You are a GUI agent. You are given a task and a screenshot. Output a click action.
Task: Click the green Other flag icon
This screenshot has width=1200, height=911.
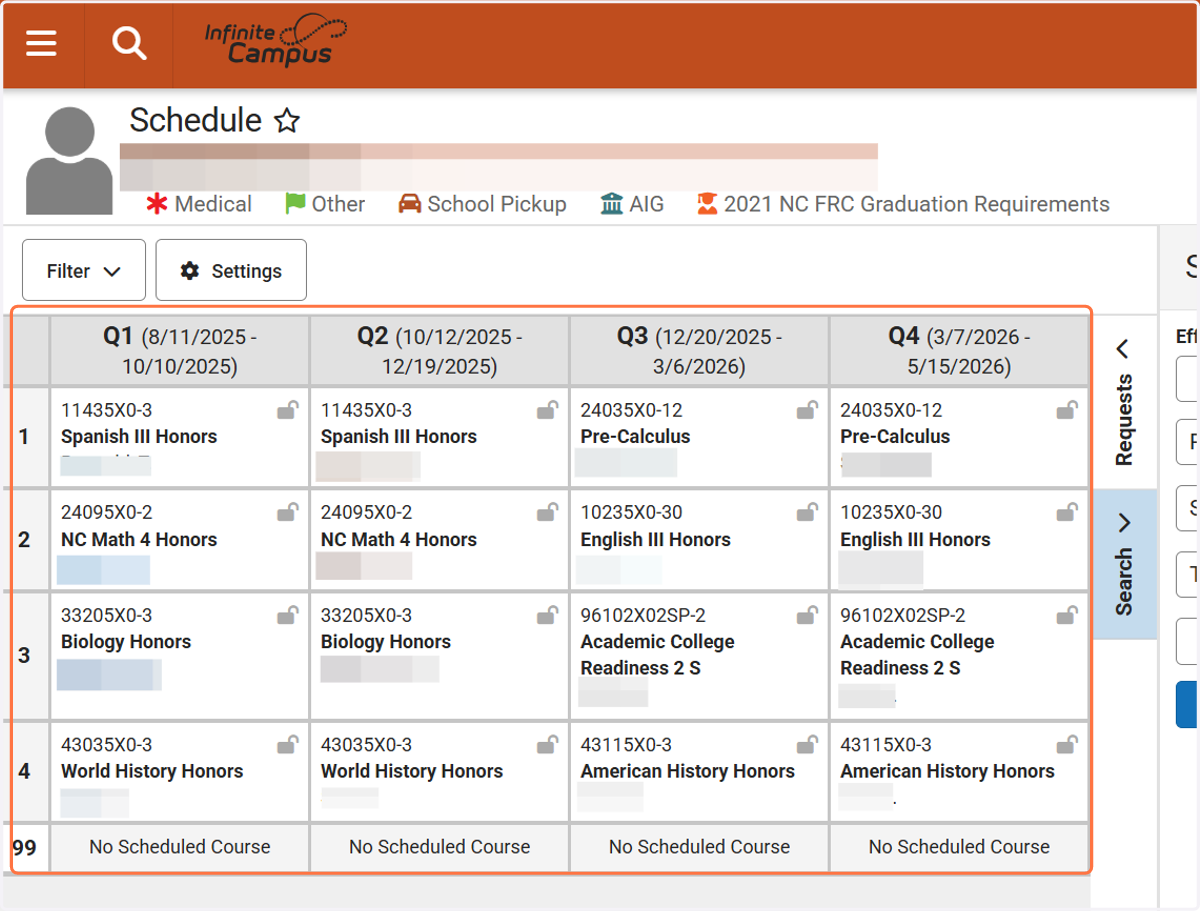point(295,203)
